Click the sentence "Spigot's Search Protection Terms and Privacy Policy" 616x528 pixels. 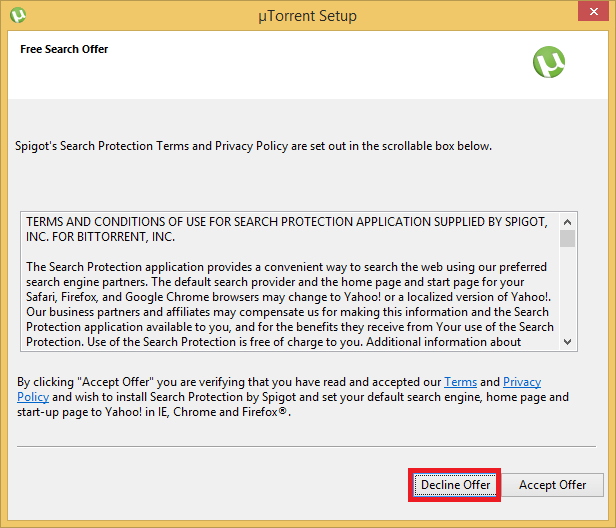tap(253, 146)
